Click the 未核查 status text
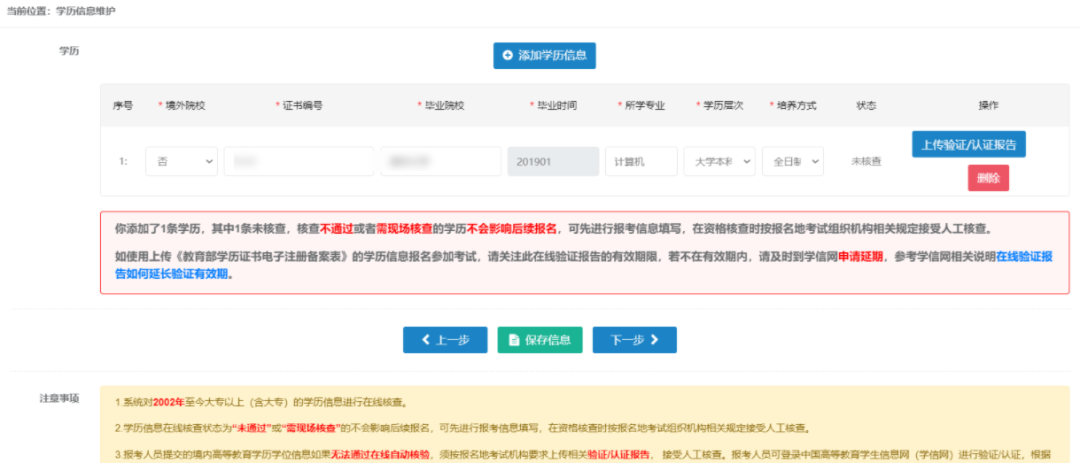Viewport: 1080px width, 463px height. click(866, 161)
